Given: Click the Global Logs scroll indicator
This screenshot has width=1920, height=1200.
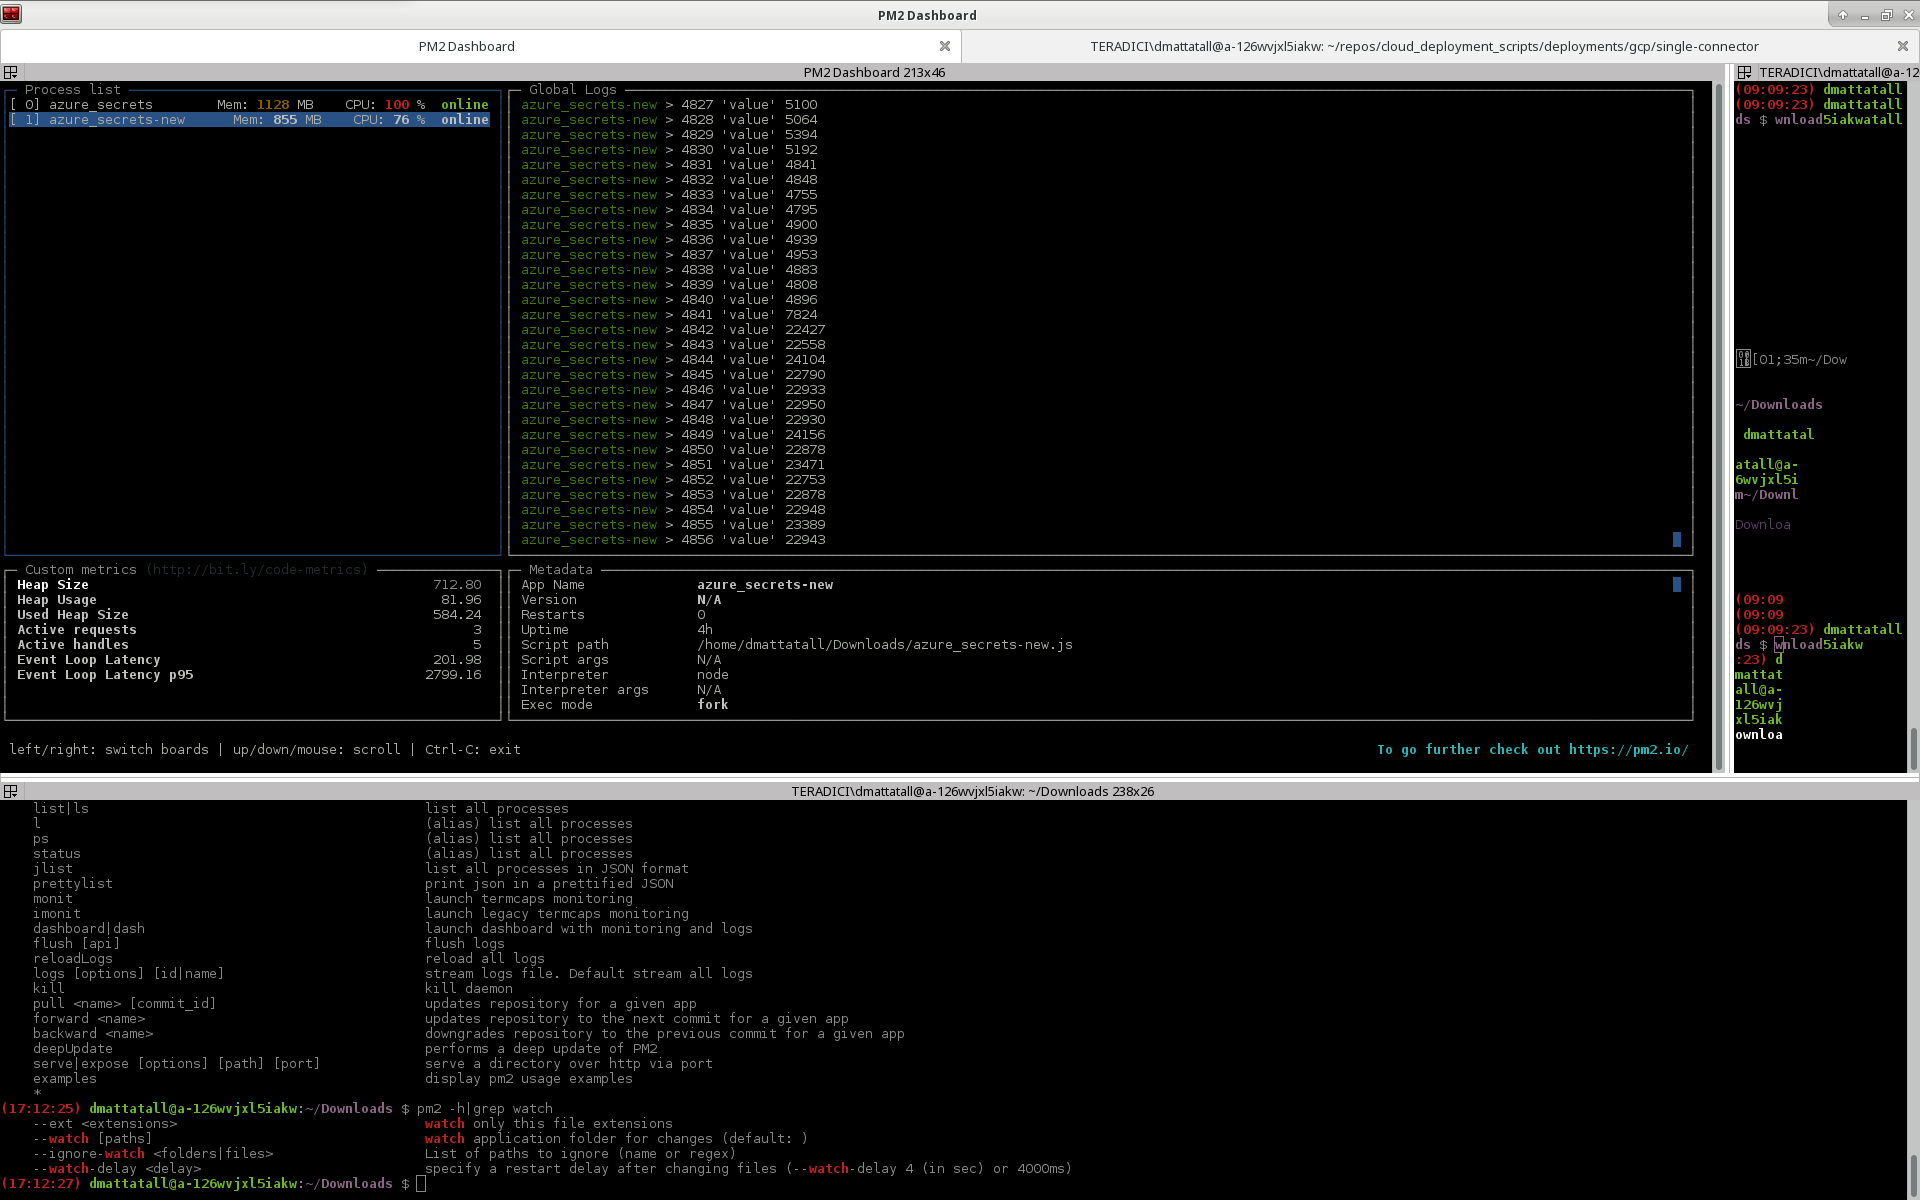Looking at the screenshot, I should pos(1677,539).
